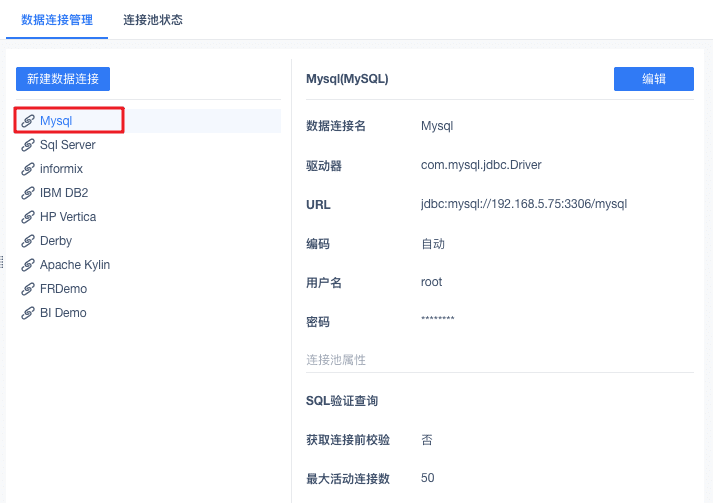The height and width of the screenshot is (503, 713).
Task: Click the link icon beside Mysql
Action: coord(28,121)
